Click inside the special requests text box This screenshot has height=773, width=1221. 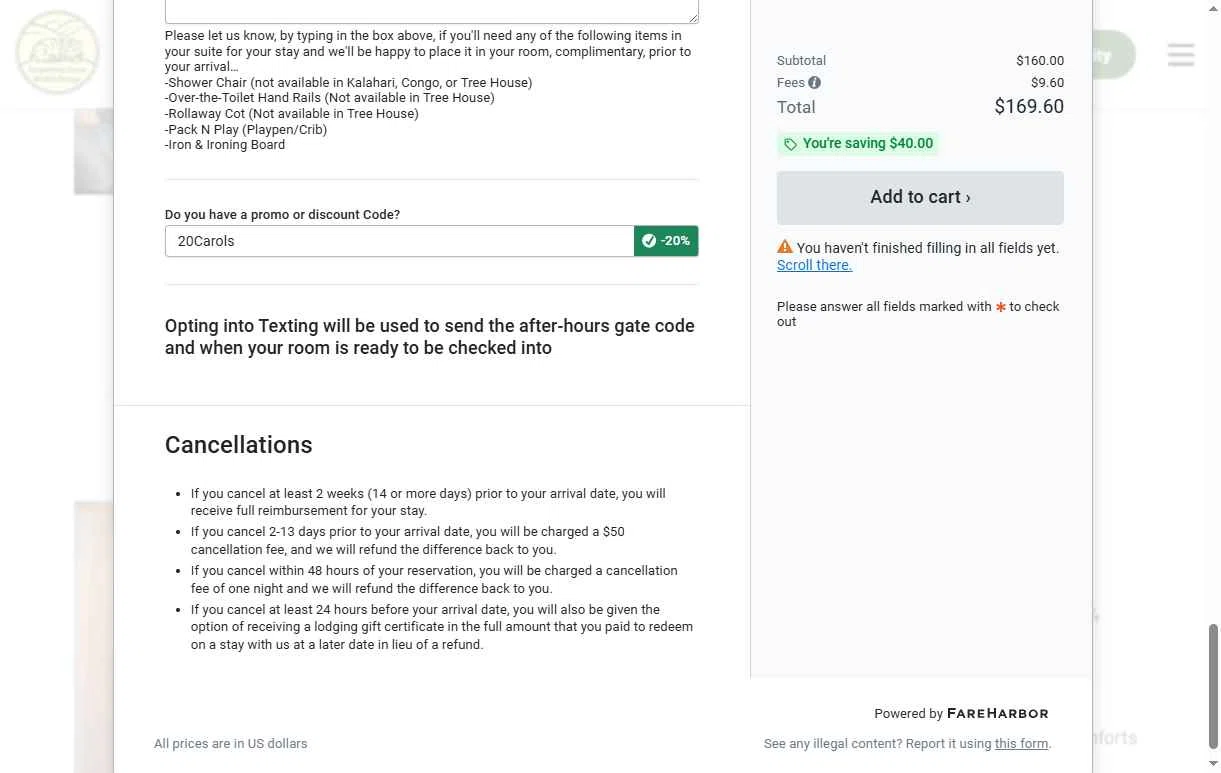click(x=432, y=11)
